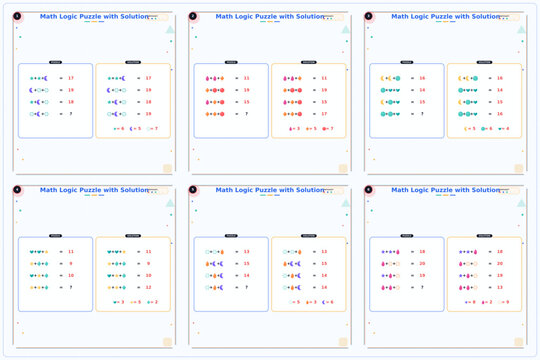
Task: Open the orange solution panel in card 4
Action: 133,274
